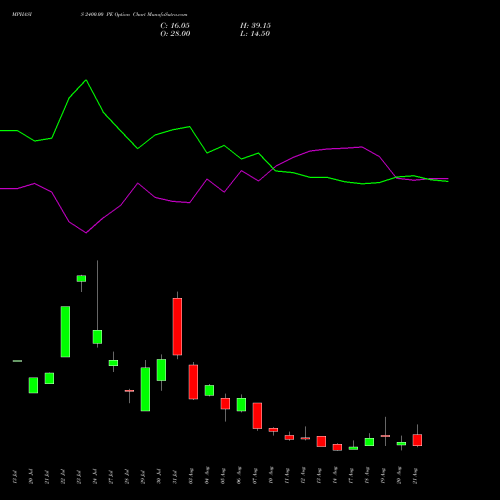Click the '19 Aug' date axis label
This screenshot has height=500, width=500.
tap(383, 476)
